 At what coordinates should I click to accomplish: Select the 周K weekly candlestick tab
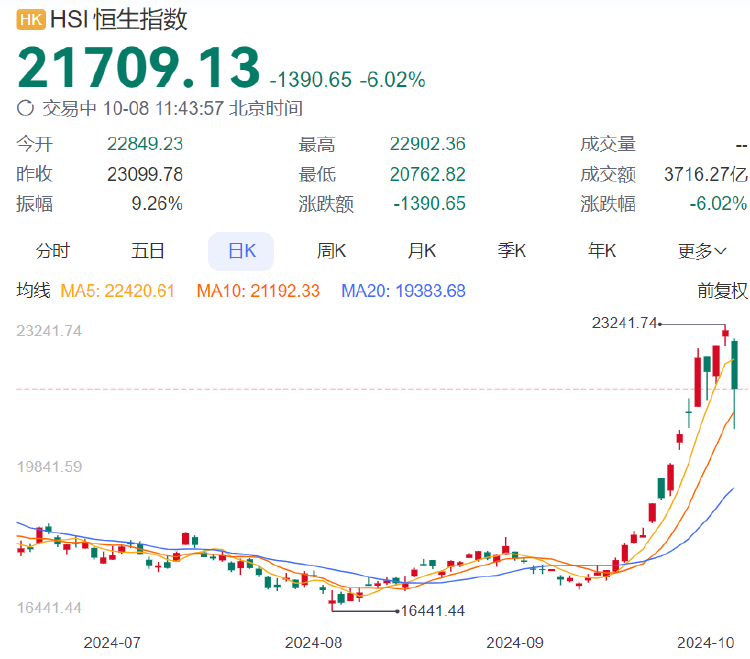(x=331, y=251)
